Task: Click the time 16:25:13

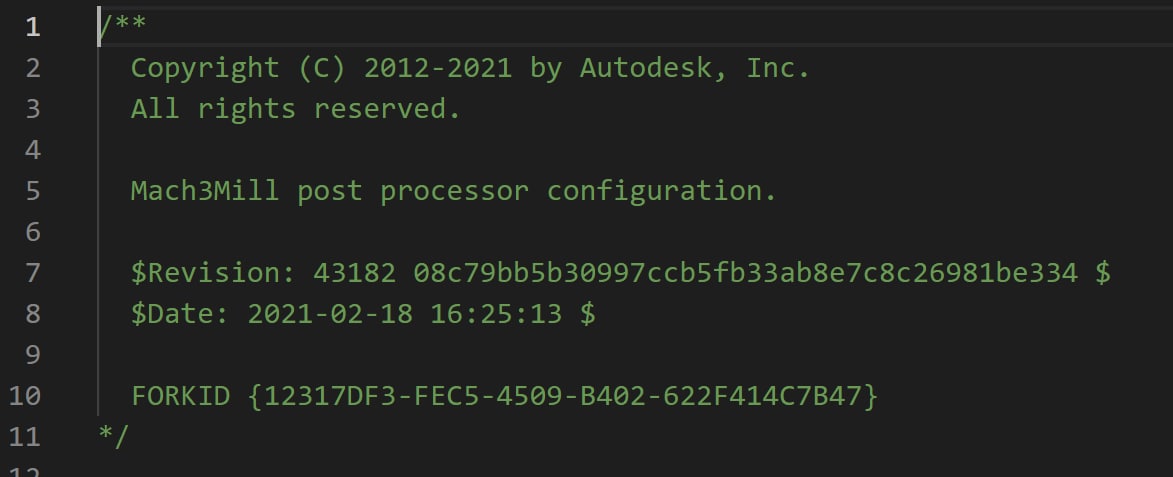Action: coord(496,314)
